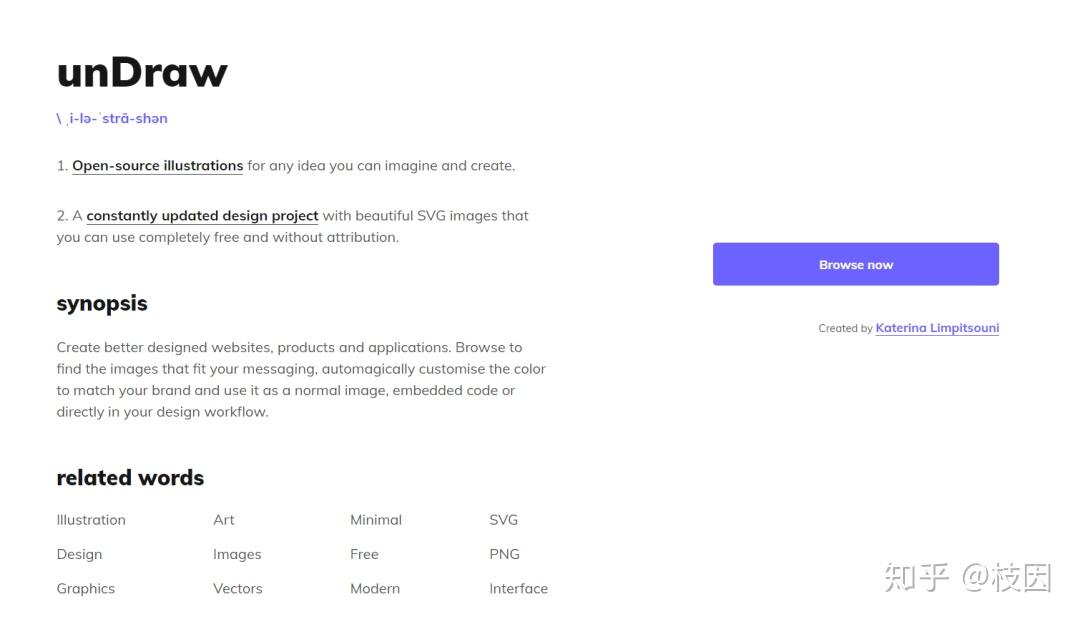Select the SVG related word
The image size is (1080, 622).
(x=504, y=520)
